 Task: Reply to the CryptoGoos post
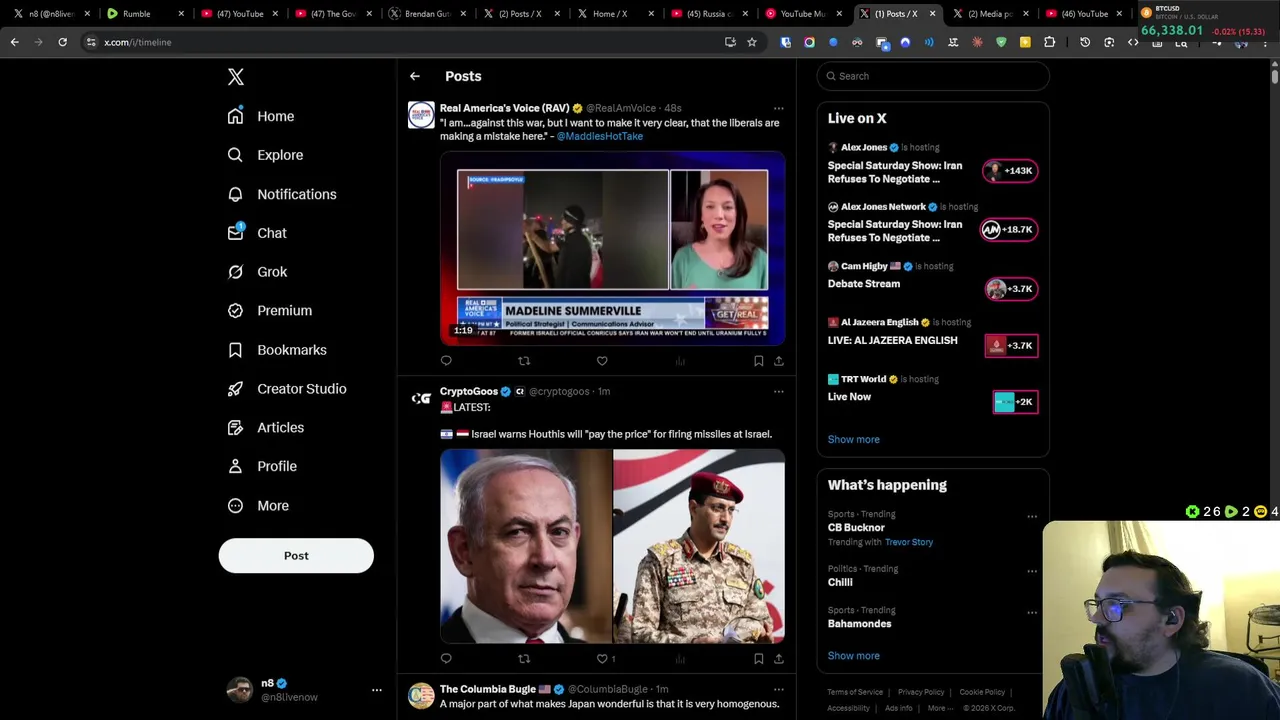tap(446, 659)
